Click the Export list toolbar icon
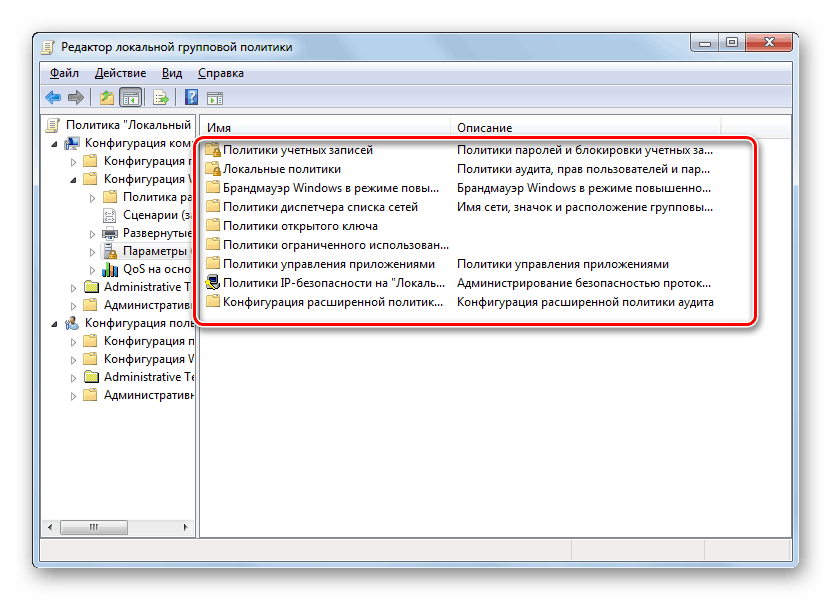The image size is (832, 601). pyautogui.click(x=160, y=98)
